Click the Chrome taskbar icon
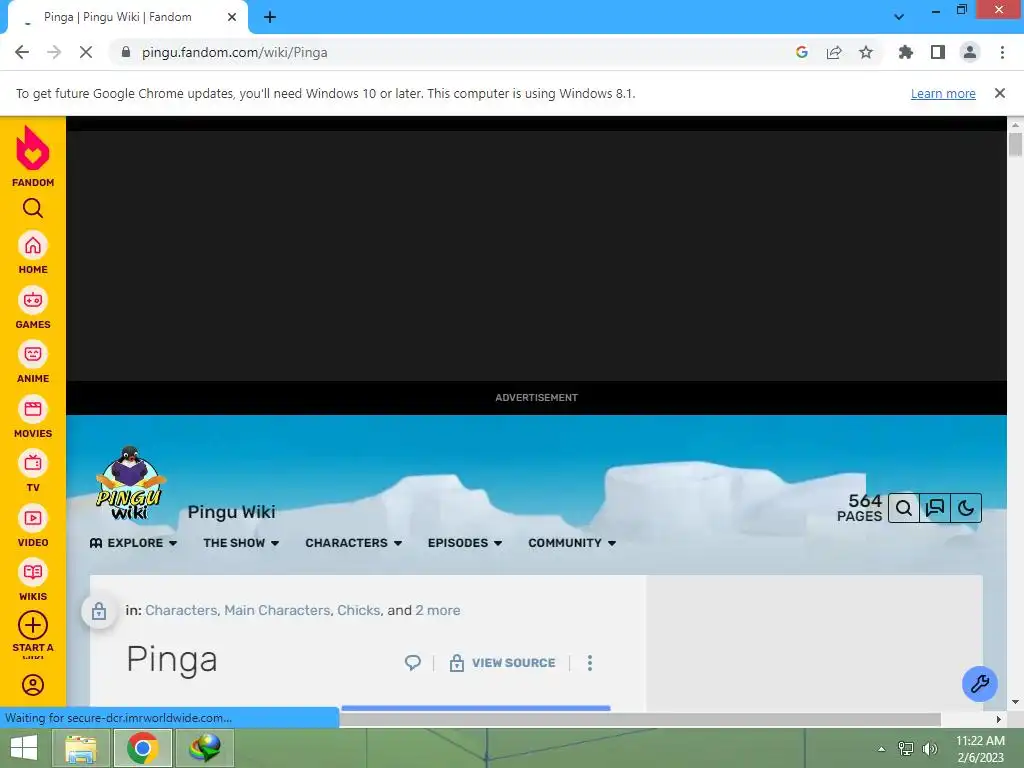The height and width of the screenshot is (768, 1024). pos(142,748)
